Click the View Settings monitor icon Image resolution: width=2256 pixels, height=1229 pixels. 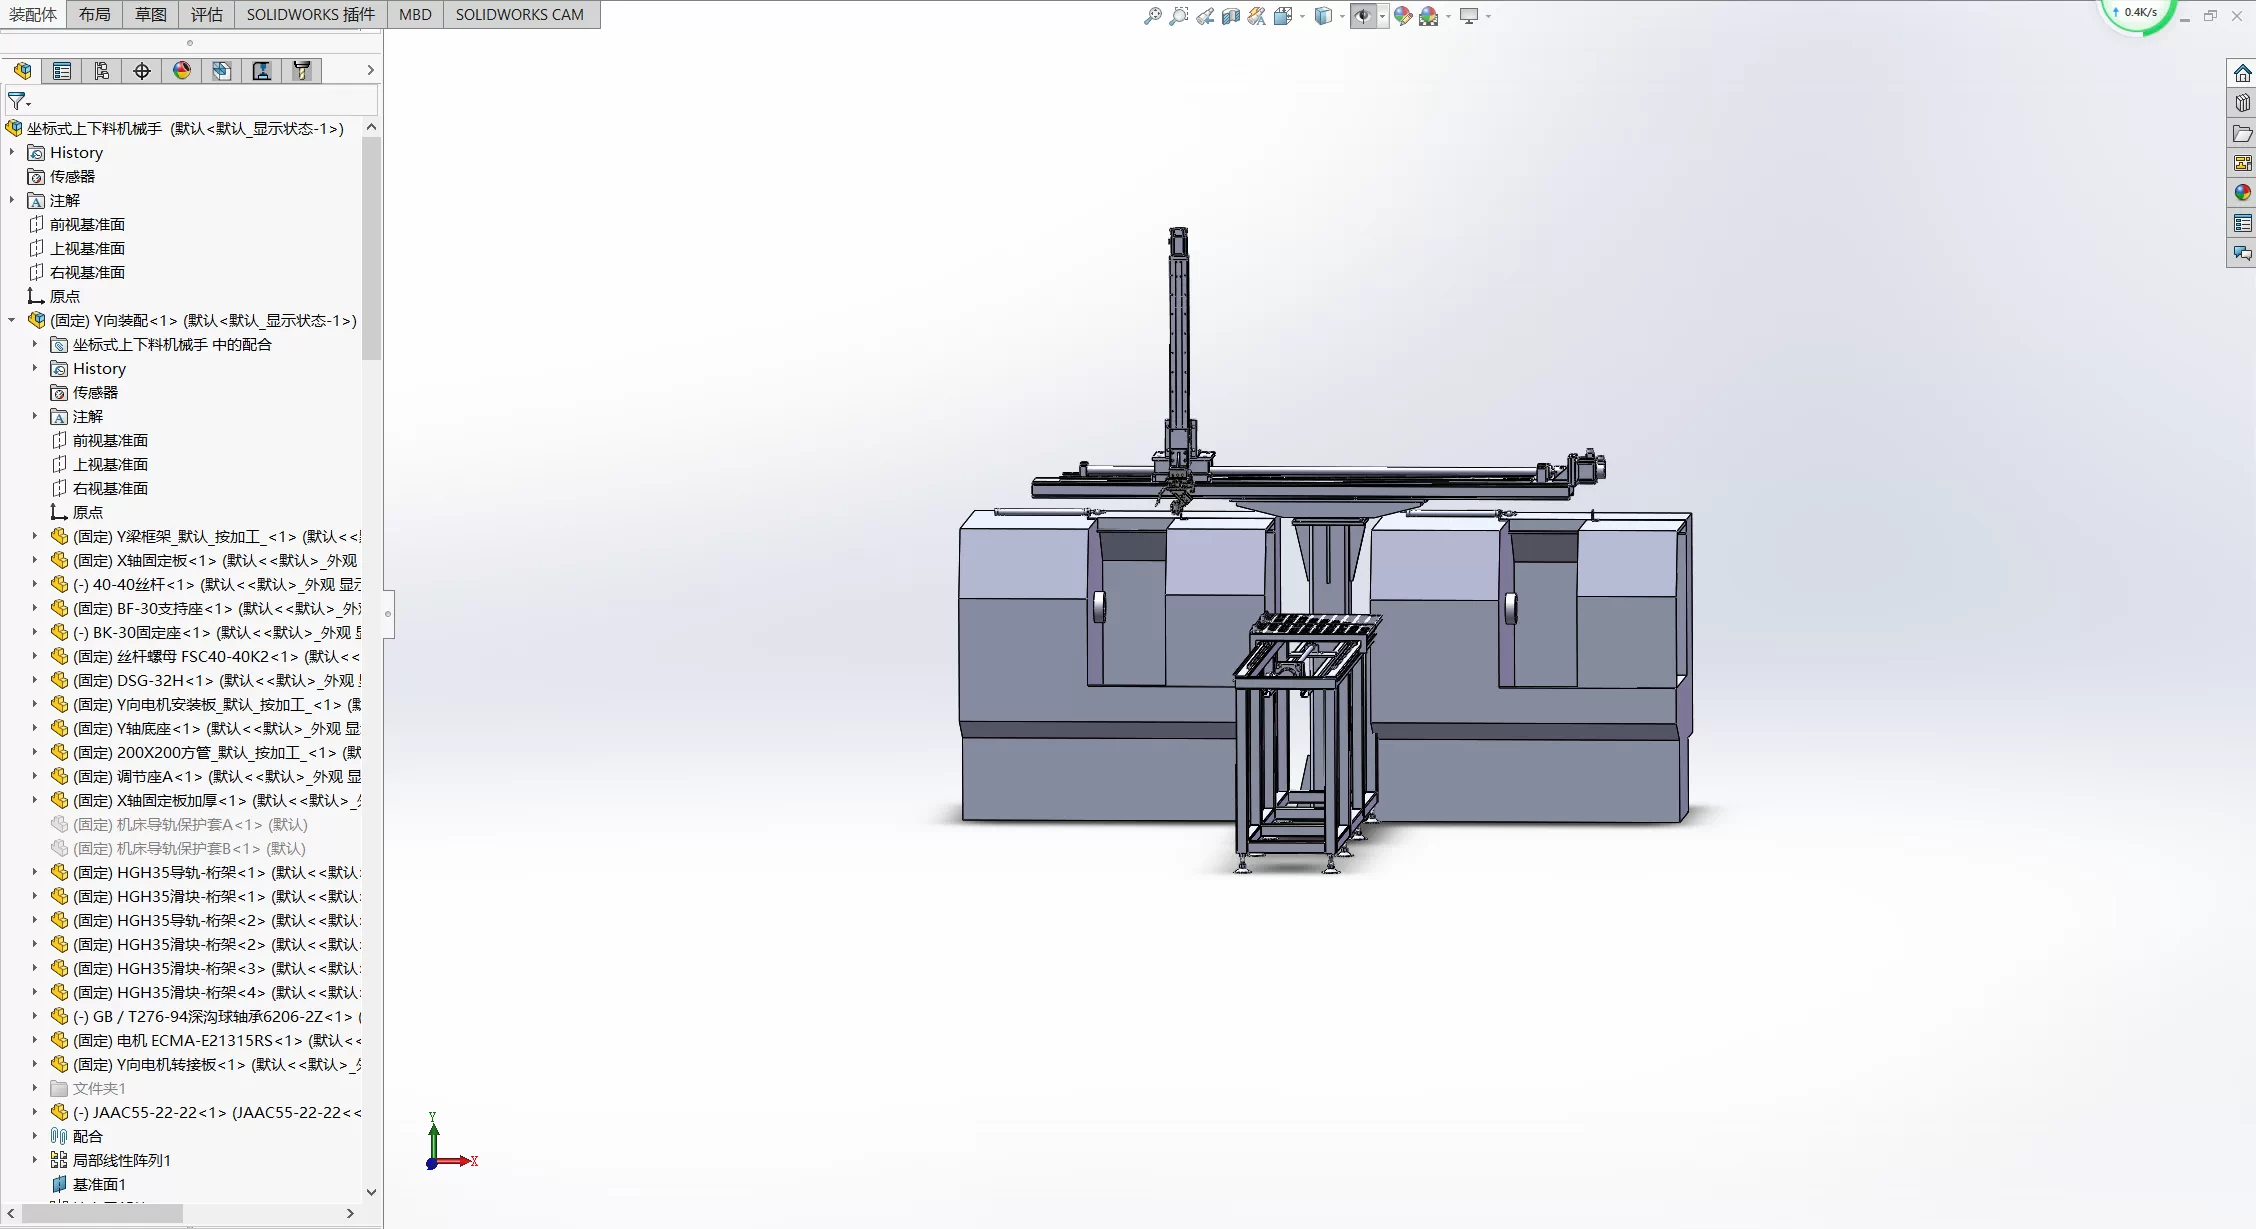(x=1469, y=16)
